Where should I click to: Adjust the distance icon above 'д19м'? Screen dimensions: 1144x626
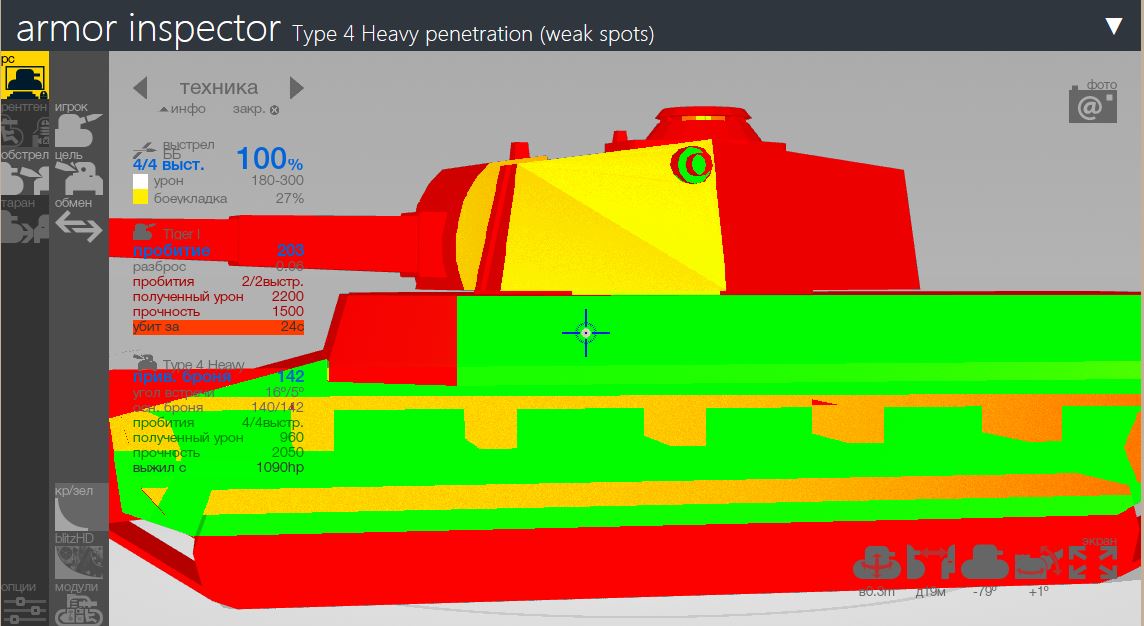tap(930, 563)
